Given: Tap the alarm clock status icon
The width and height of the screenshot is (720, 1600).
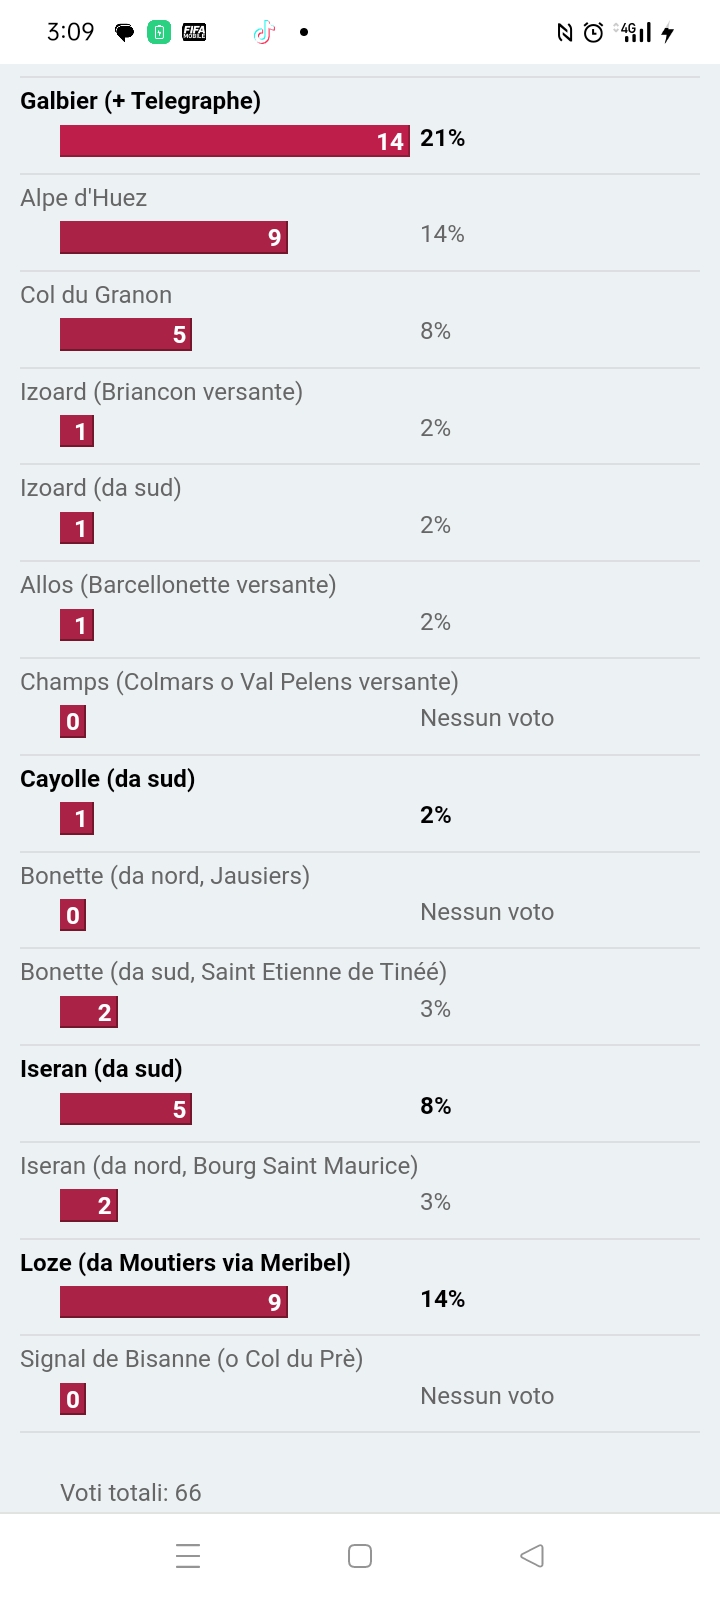Looking at the screenshot, I should 594,33.
